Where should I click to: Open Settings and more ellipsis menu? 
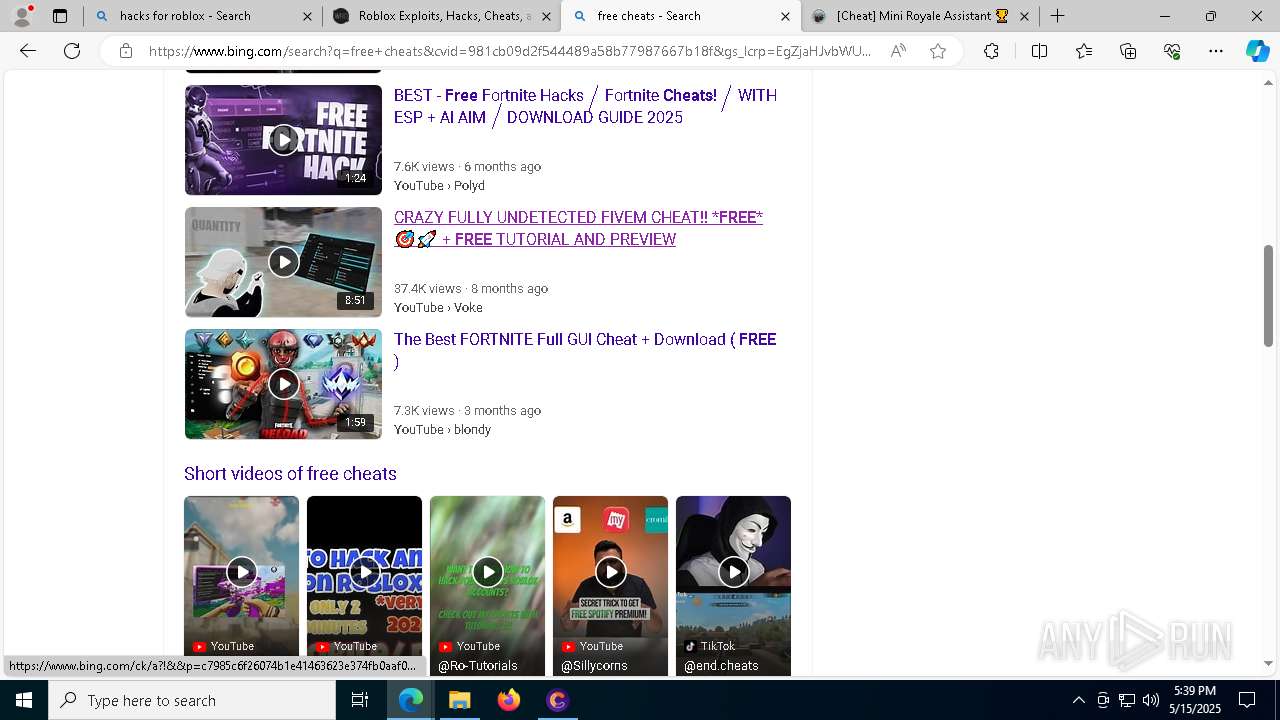(x=1216, y=51)
